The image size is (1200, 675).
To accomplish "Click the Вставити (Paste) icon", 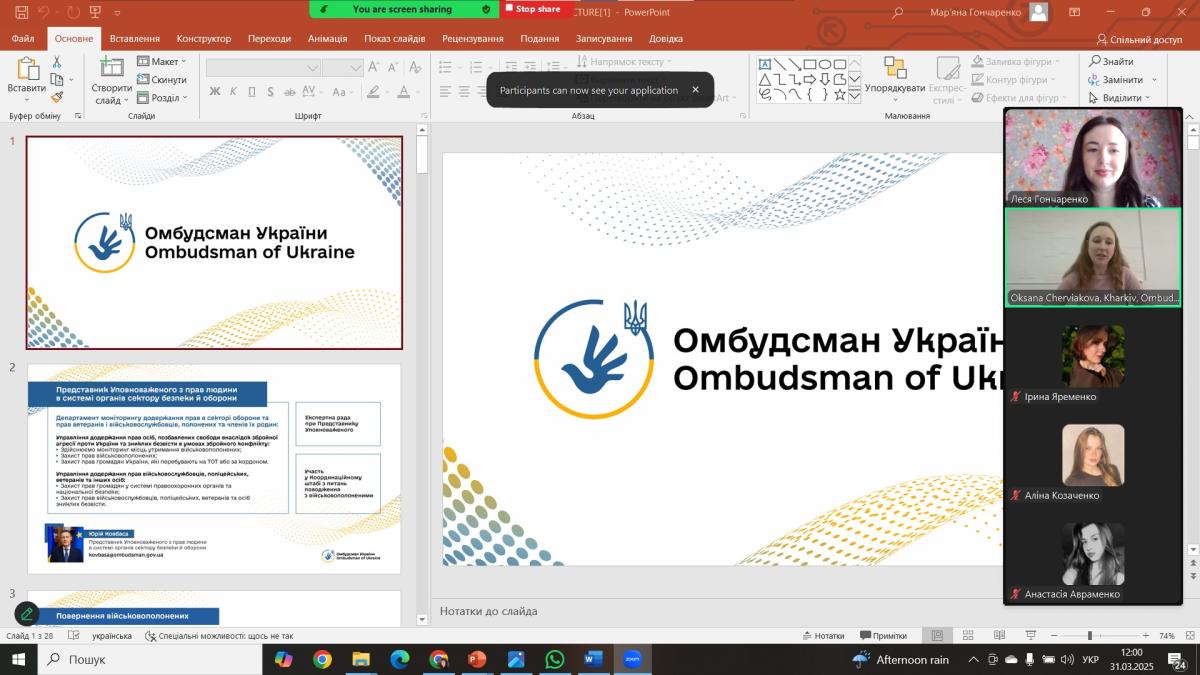I will coord(26,71).
